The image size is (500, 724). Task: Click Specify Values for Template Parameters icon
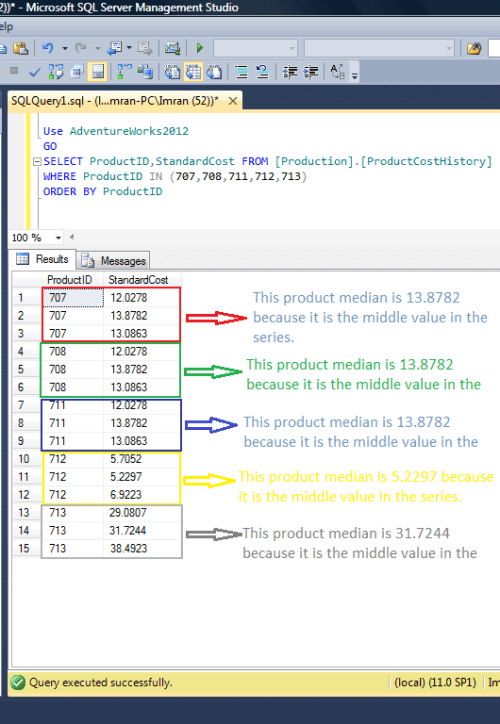tap(337, 72)
